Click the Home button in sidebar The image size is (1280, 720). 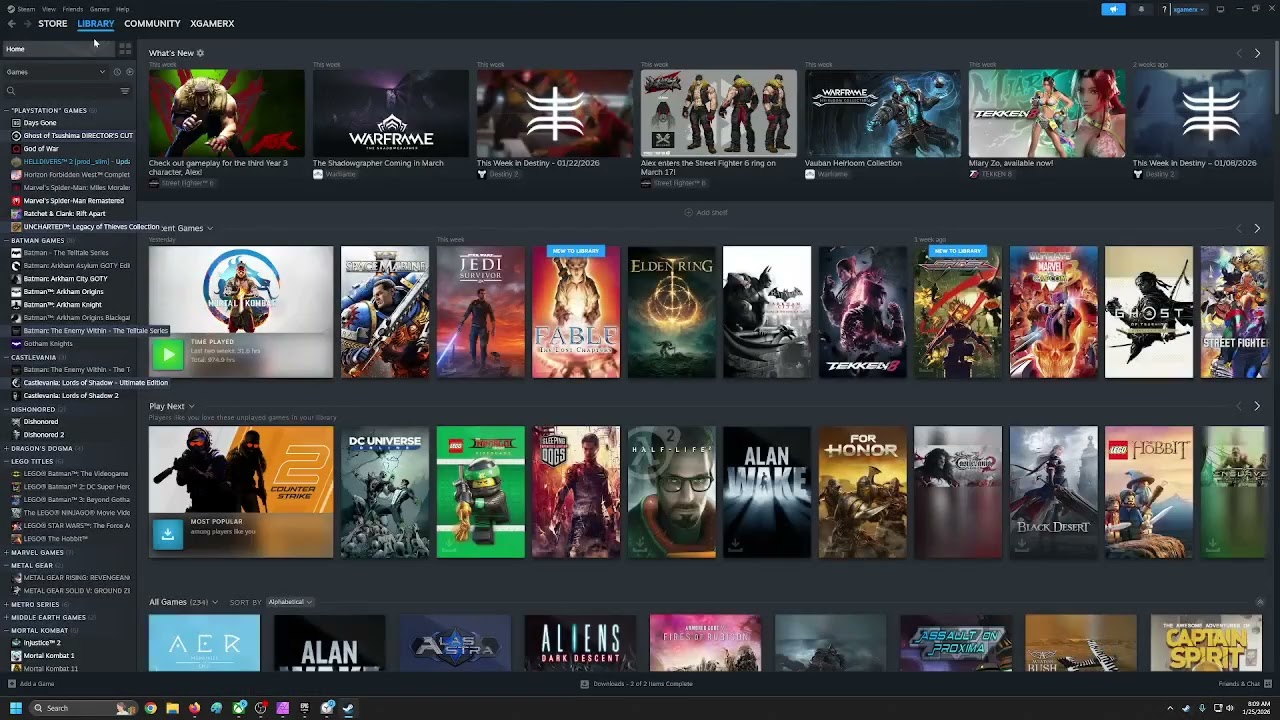(x=58, y=49)
